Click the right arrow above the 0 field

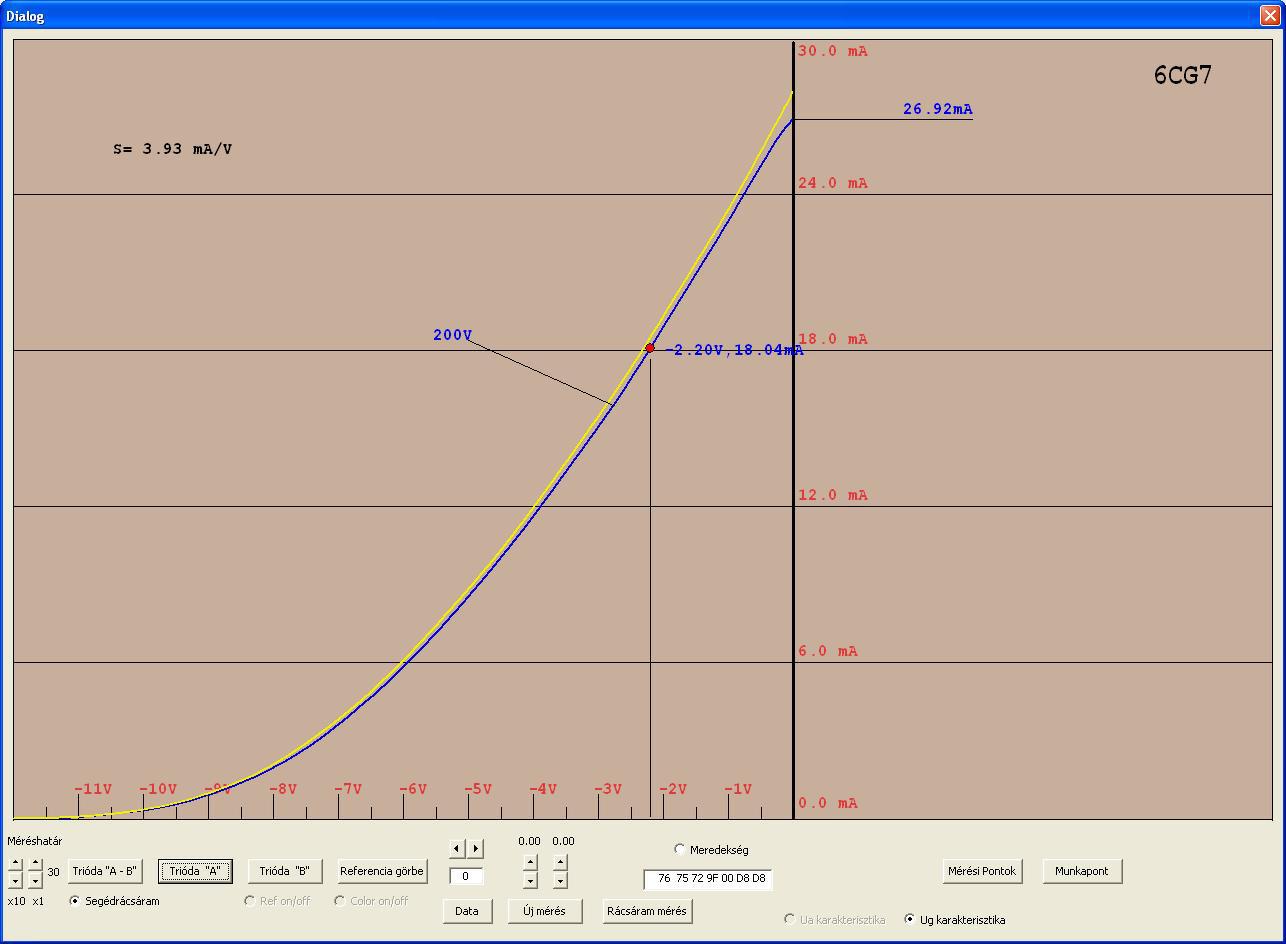pyautogui.click(x=476, y=848)
